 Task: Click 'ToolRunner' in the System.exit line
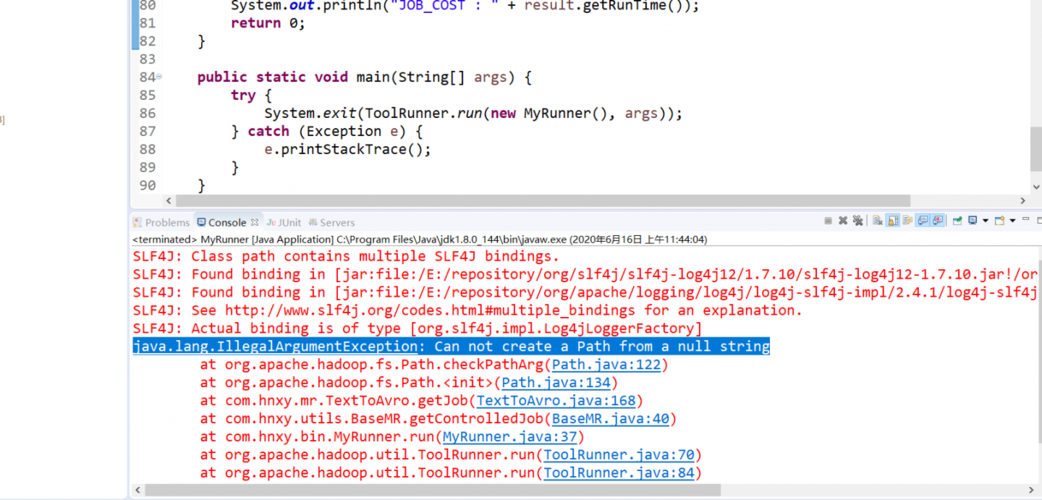[407, 113]
